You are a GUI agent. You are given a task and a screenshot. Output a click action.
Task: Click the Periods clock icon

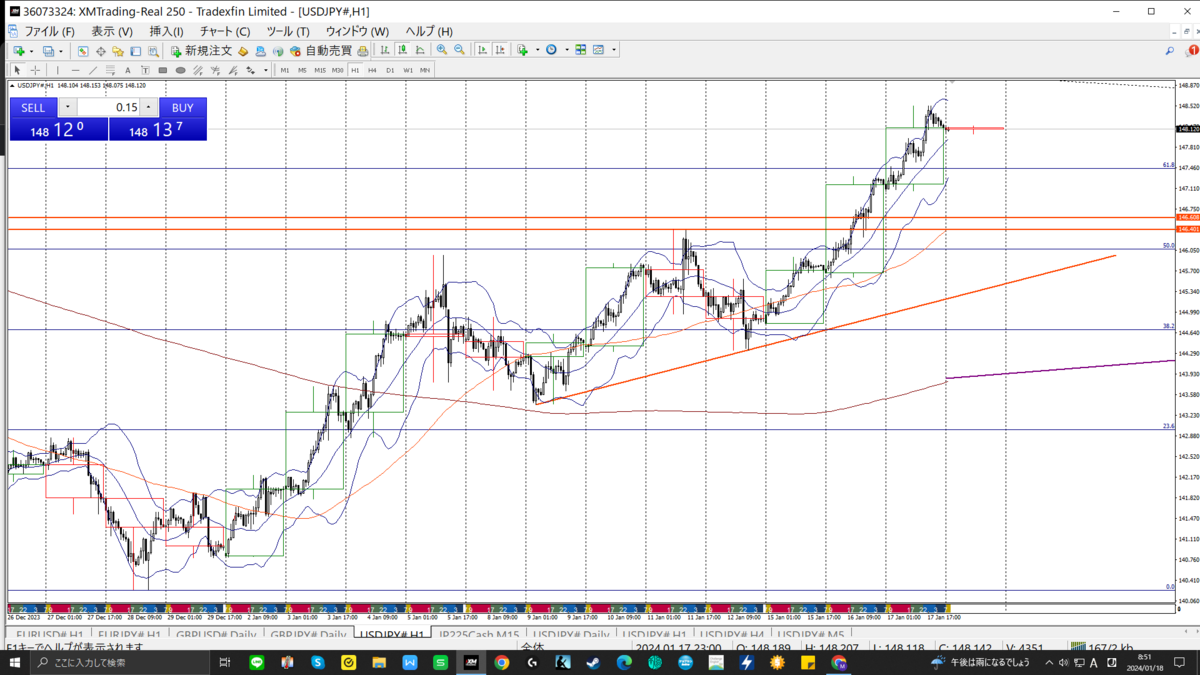[551, 50]
